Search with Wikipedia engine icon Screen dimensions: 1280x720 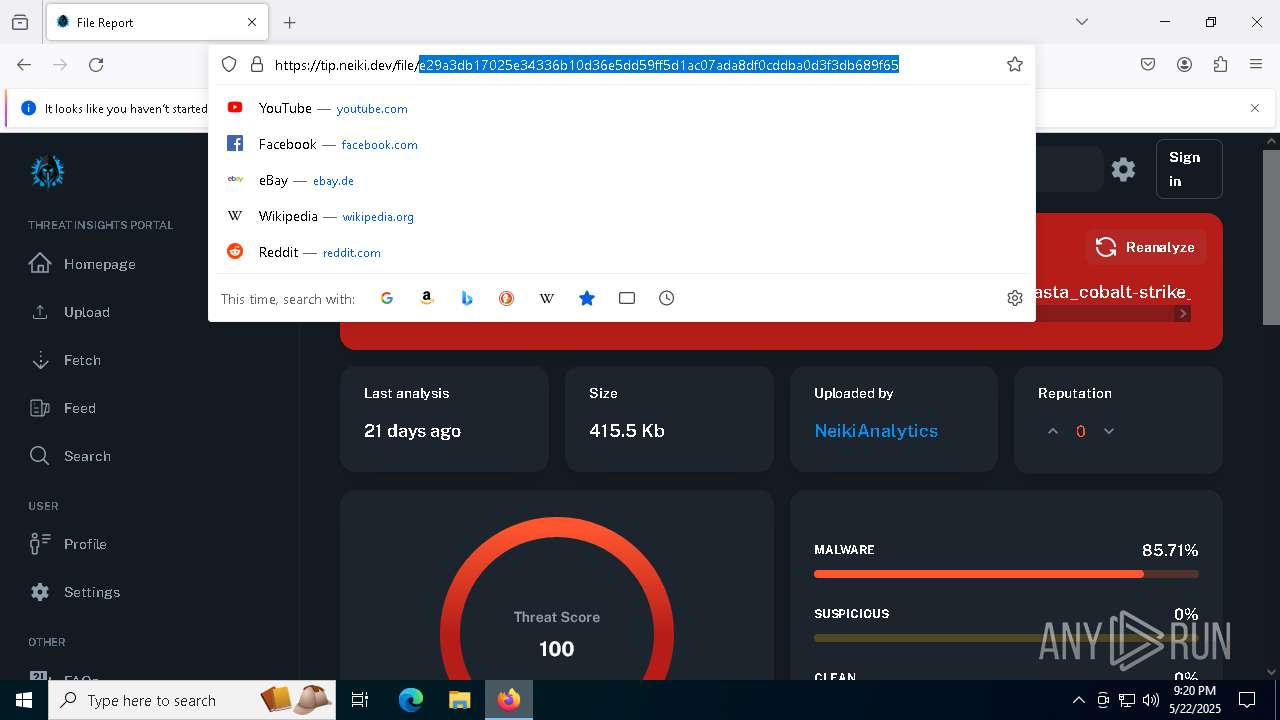547,298
